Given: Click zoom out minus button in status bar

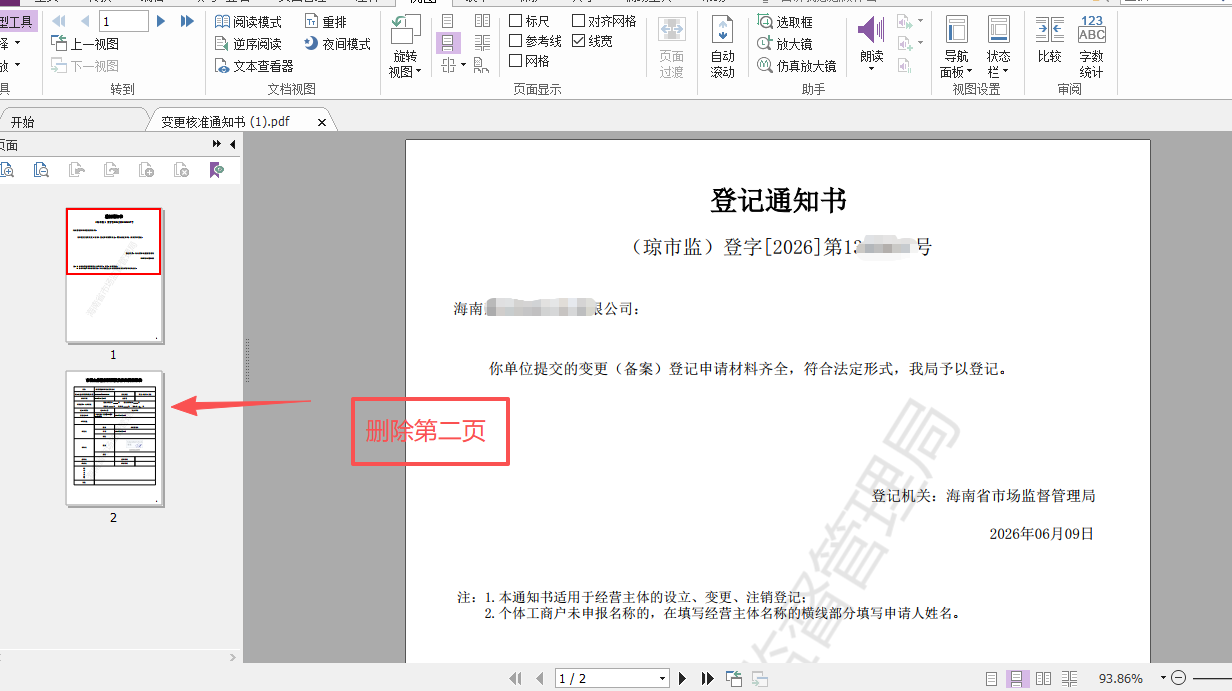Looking at the screenshot, I should [x=1179, y=678].
